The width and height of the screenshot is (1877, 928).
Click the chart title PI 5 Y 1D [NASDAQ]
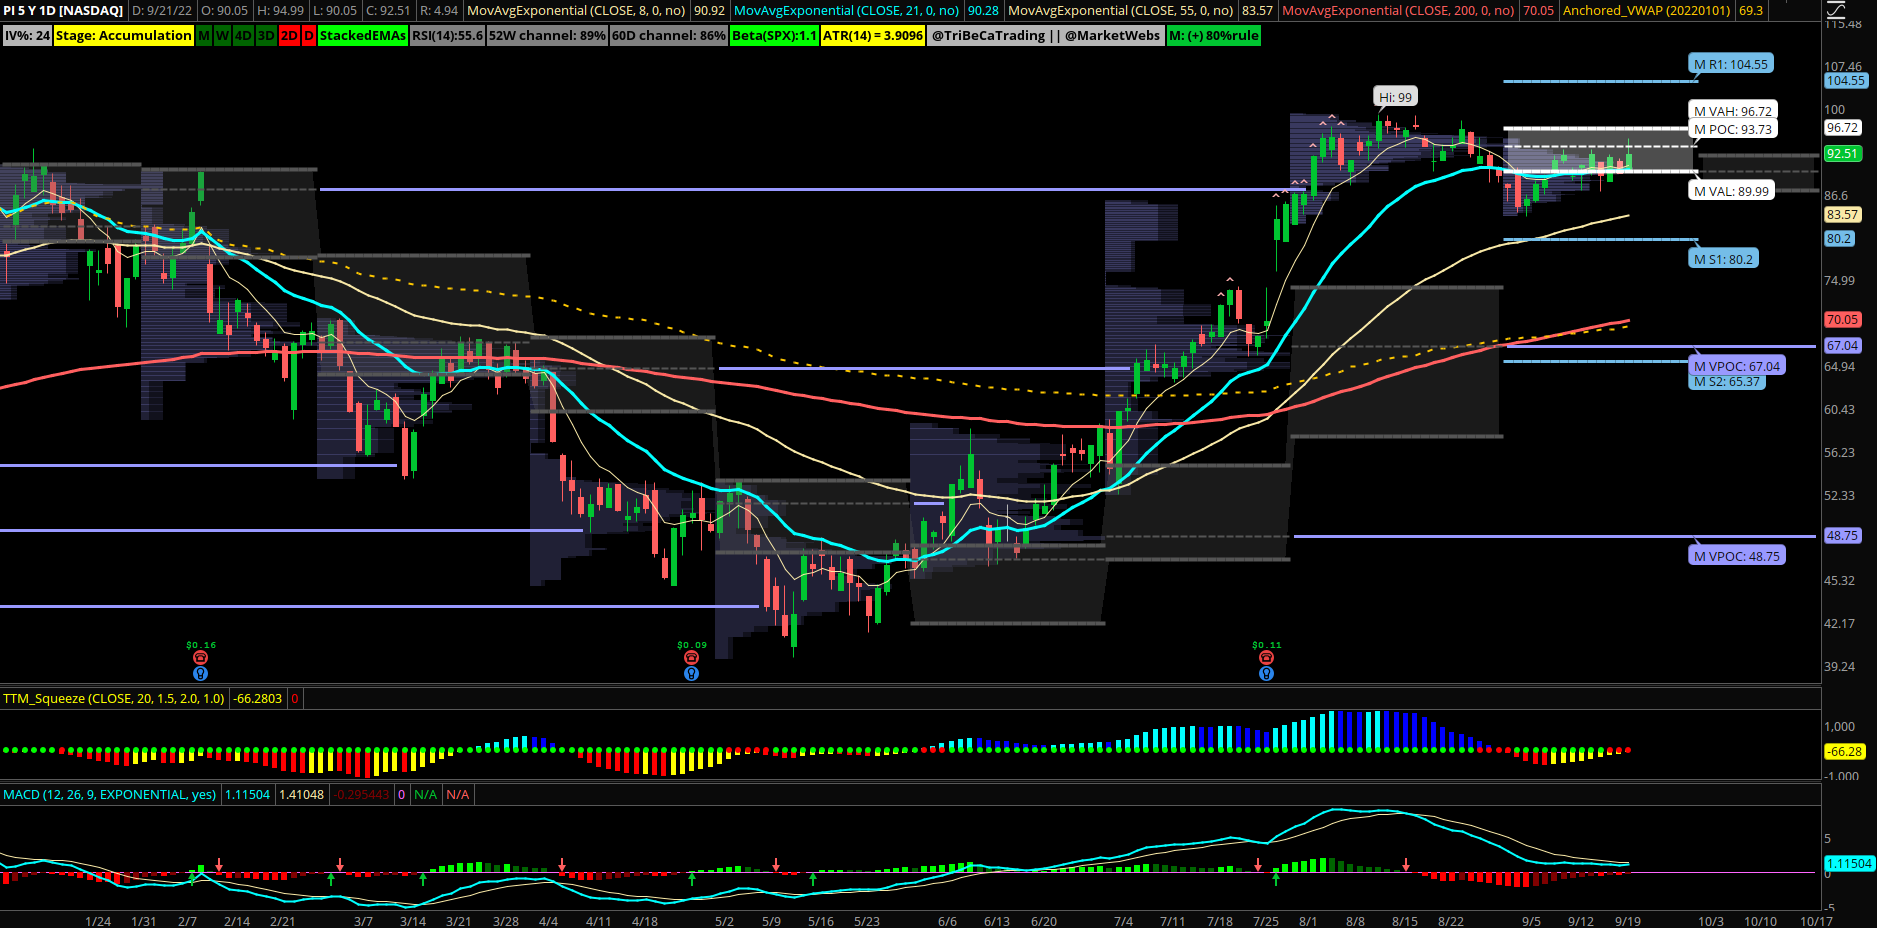point(63,11)
